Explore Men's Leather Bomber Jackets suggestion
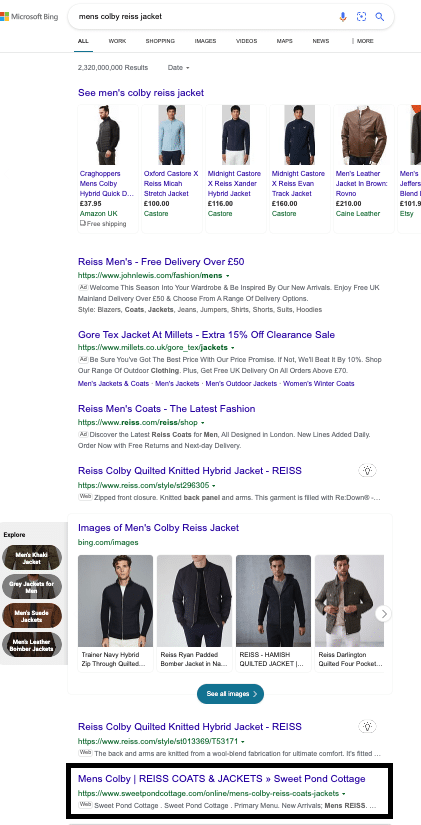 pos(32,645)
